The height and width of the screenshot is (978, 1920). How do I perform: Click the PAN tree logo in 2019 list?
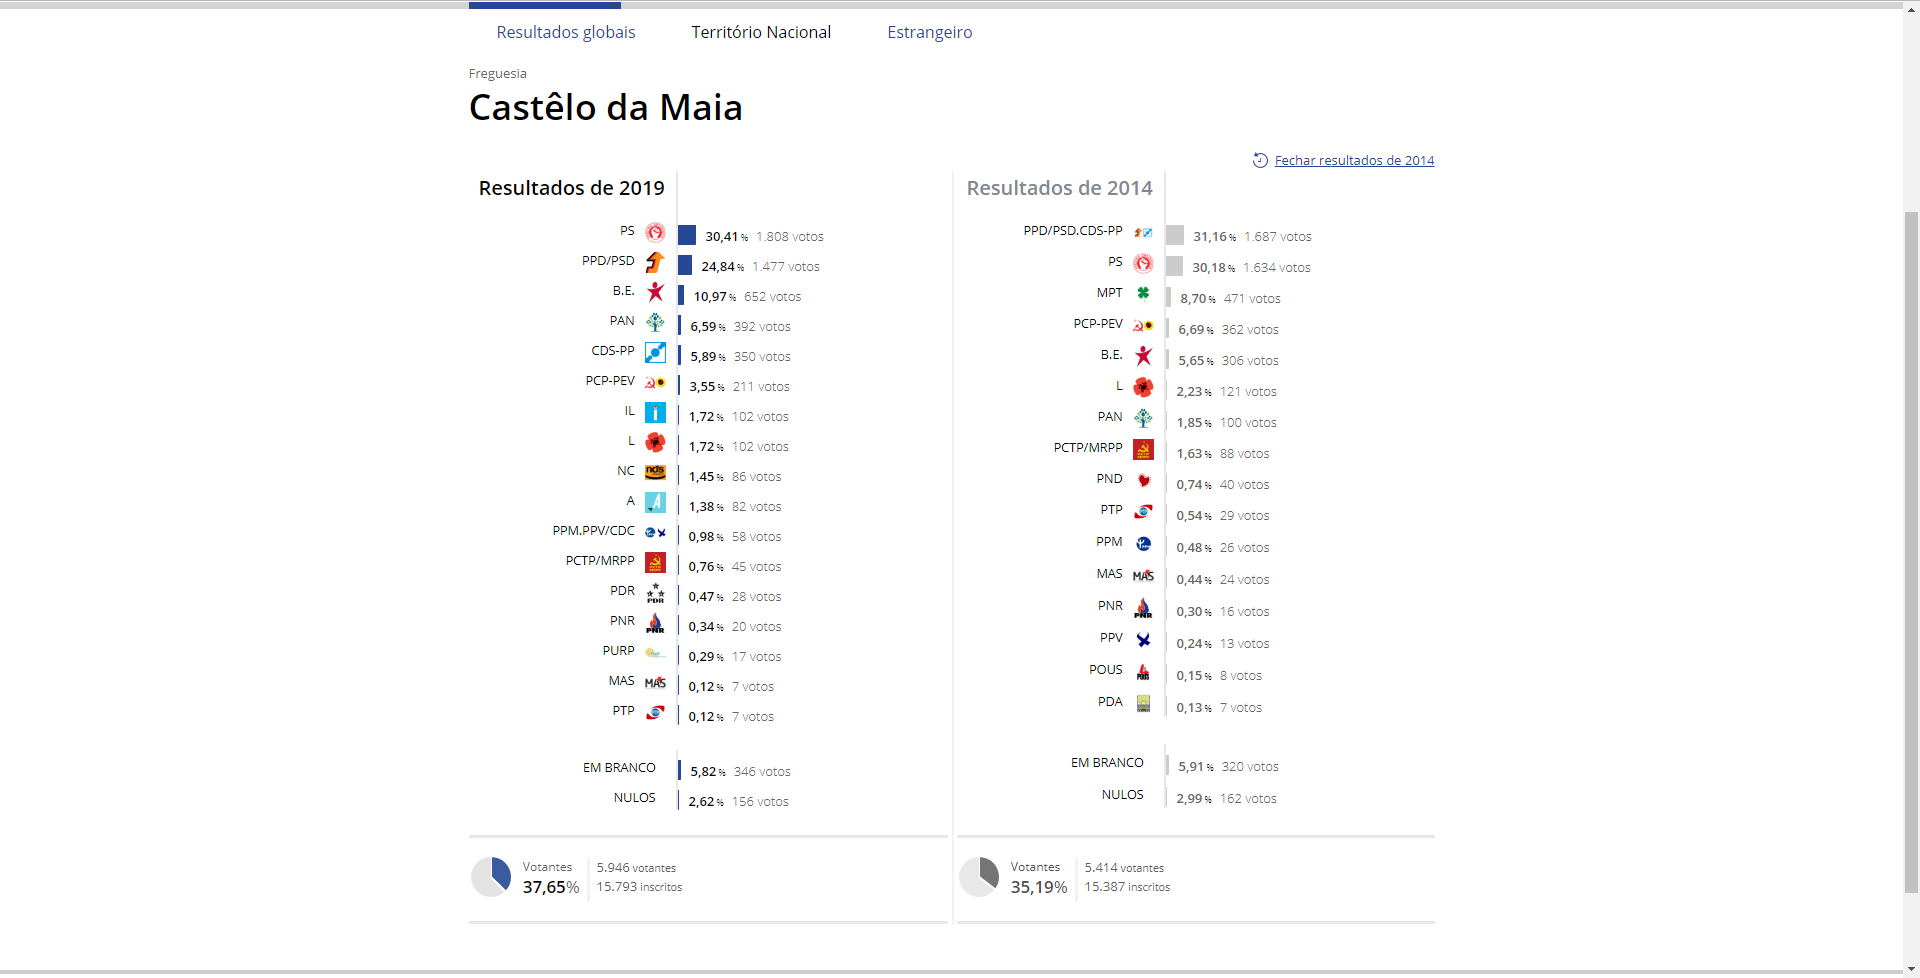point(655,322)
